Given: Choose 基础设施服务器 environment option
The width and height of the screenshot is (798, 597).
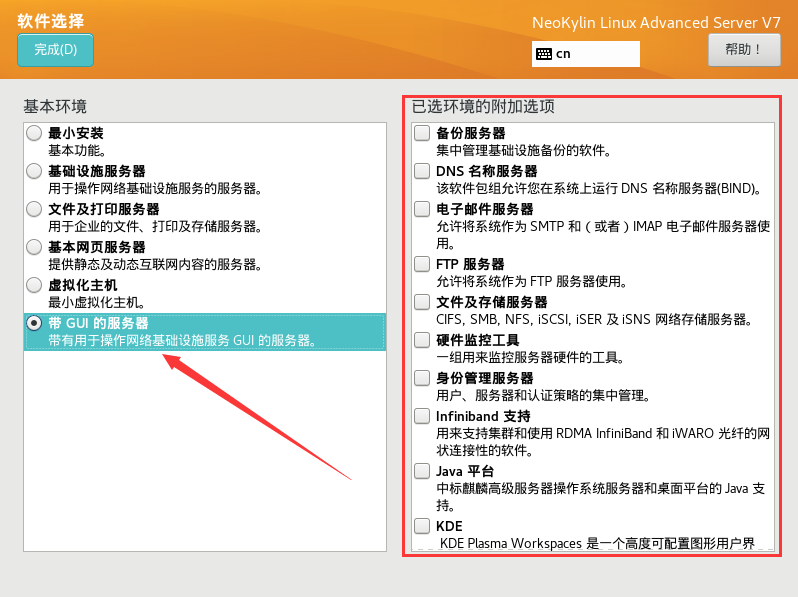Looking at the screenshot, I should (35, 171).
